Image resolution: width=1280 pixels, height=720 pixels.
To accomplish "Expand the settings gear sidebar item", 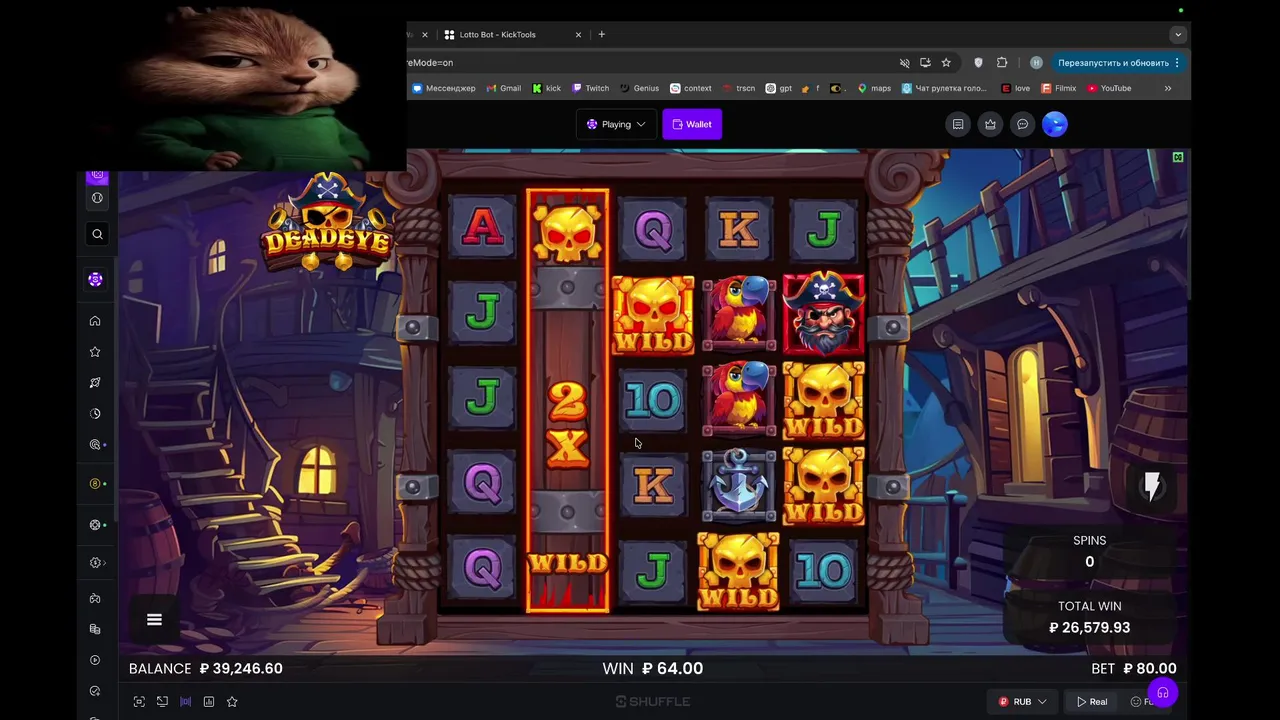I will click(x=97, y=563).
